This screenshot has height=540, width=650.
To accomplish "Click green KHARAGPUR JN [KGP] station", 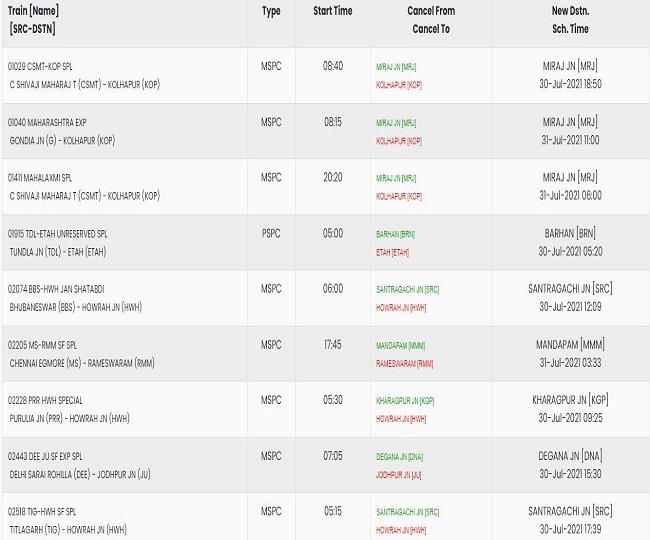I will [x=405, y=401].
